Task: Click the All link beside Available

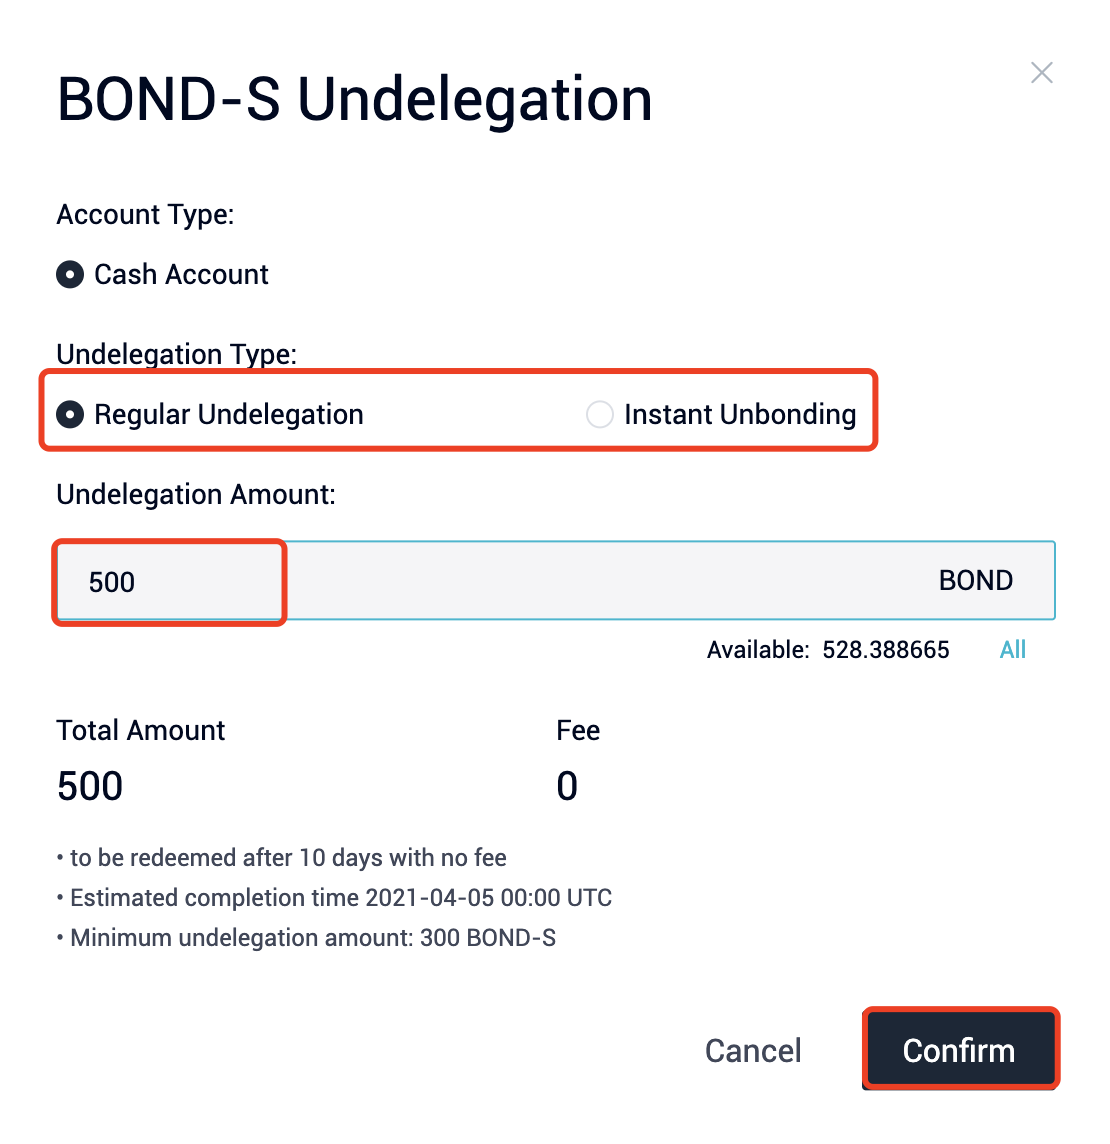Action: click(1012, 650)
